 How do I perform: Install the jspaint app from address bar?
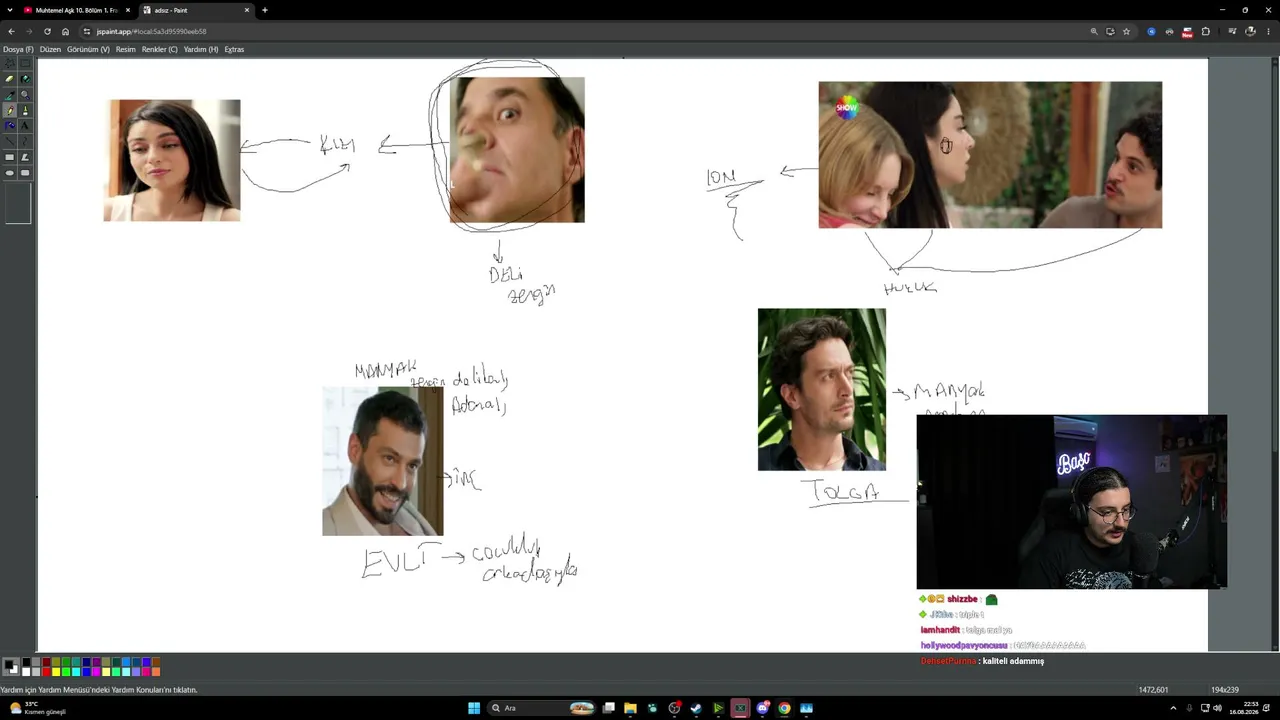pyautogui.click(x=1110, y=31)
